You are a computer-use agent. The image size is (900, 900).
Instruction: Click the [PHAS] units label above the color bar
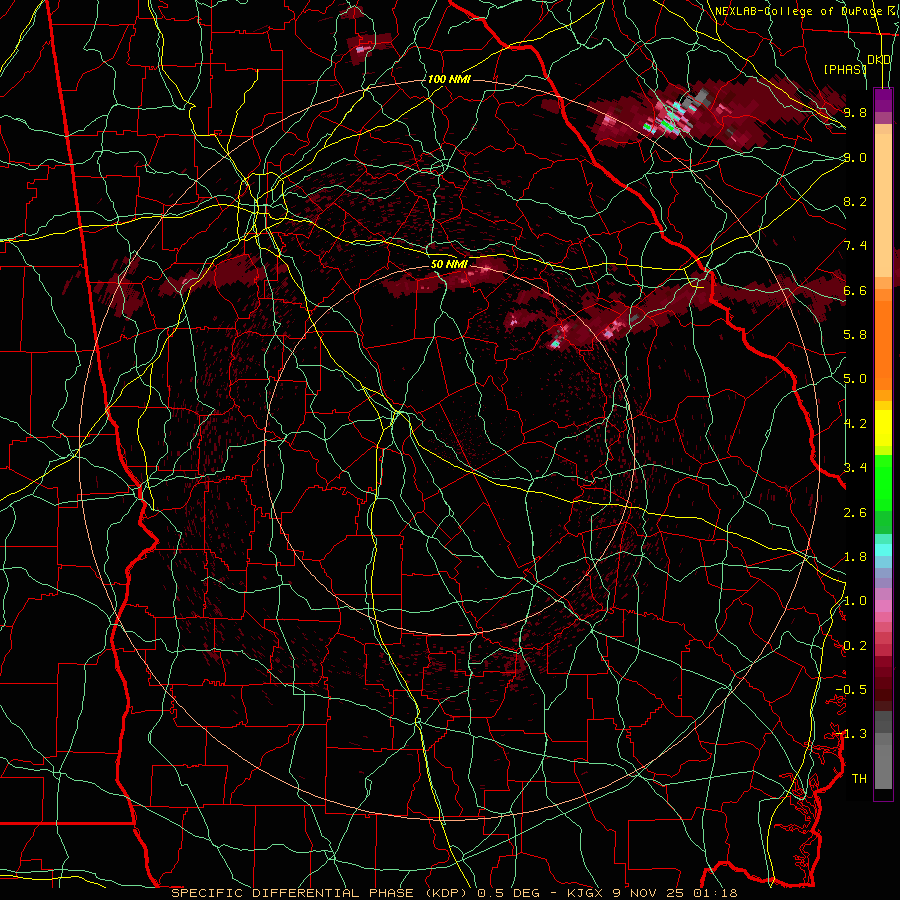click(x=845, y=69)
